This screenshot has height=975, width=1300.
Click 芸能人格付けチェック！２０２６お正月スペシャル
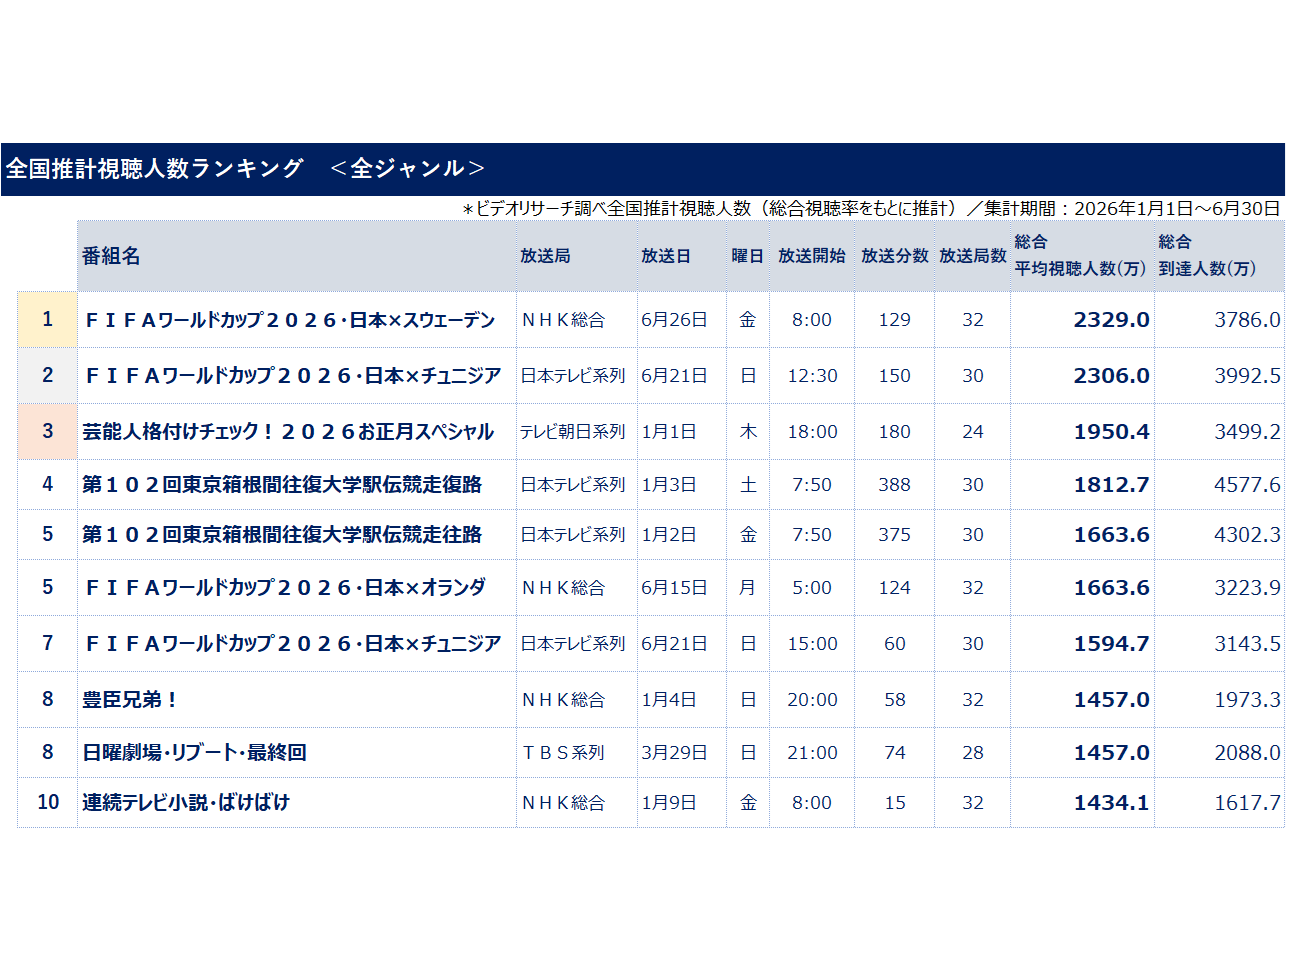pos(288,432)
